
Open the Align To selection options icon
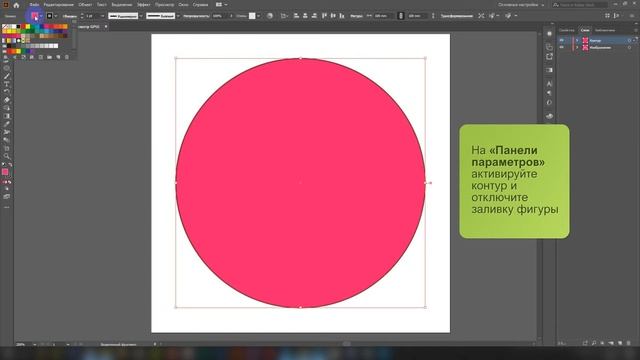click(x=284, y=16)
